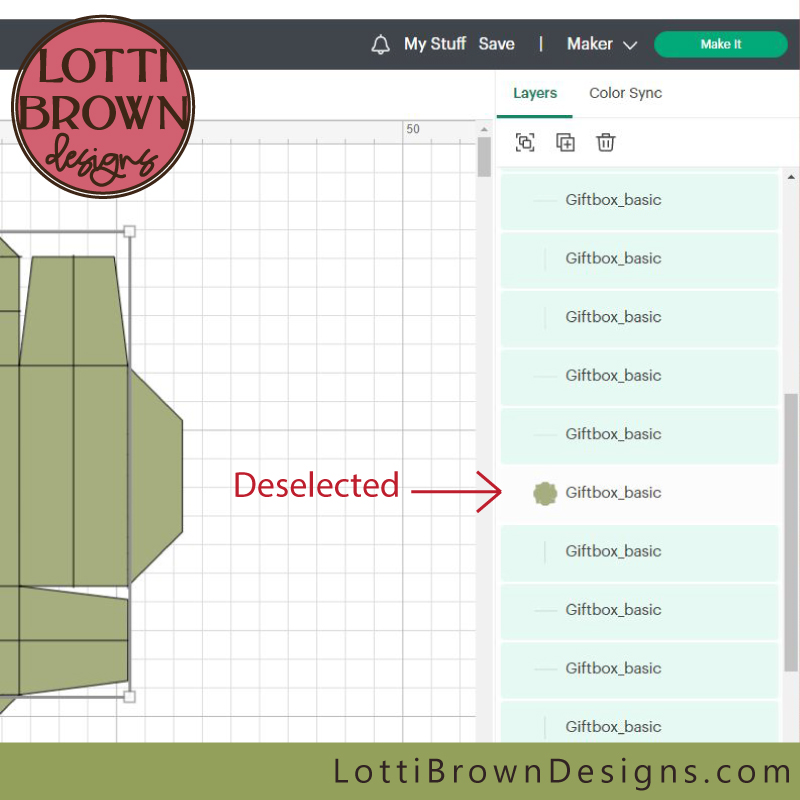Click the Group icon in Layers toolbar

pos(525,142)
